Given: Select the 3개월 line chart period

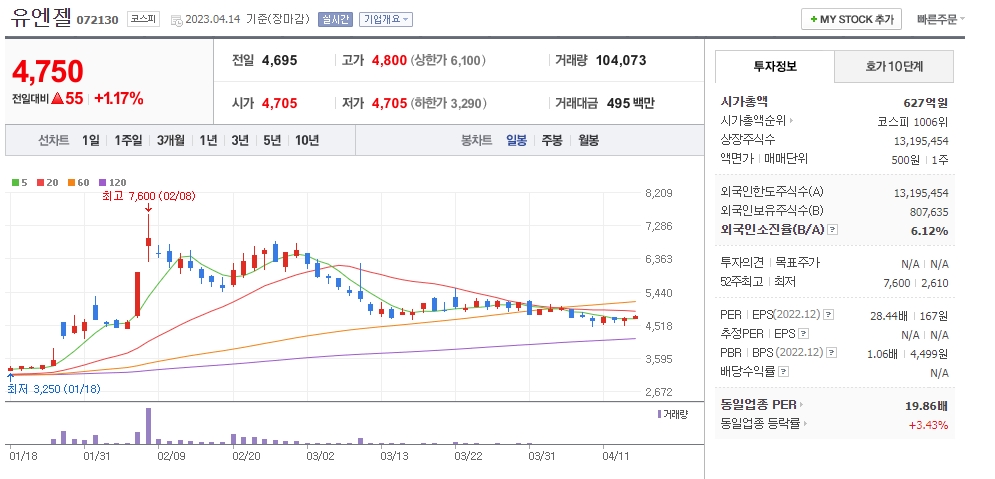Looking at the screenshot, I should tap(171, 140).
